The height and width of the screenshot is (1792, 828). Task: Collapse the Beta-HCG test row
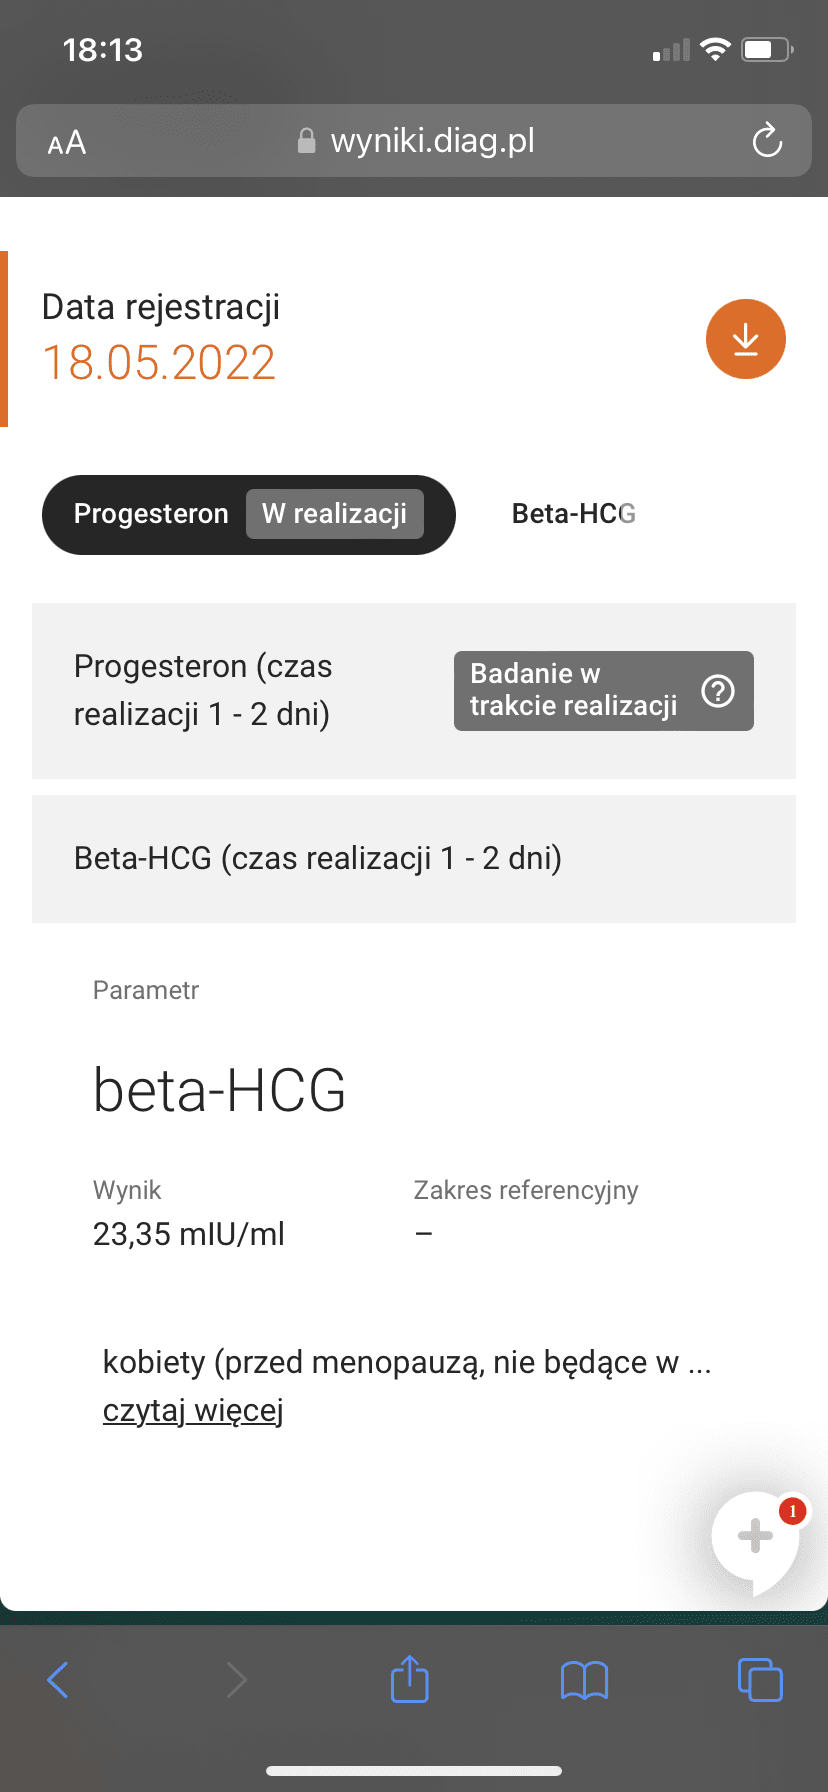318,858
